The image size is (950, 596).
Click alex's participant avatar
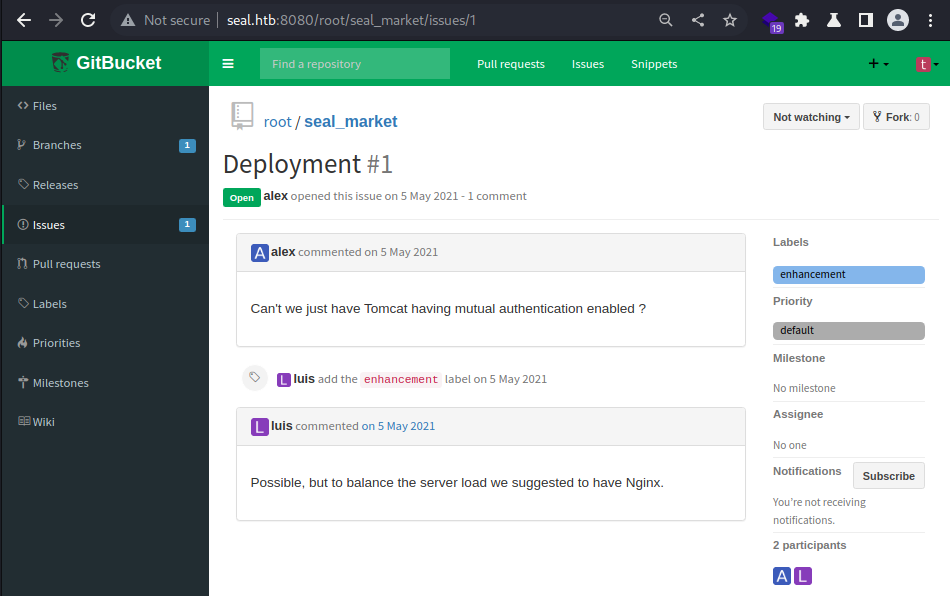[x=782, y=576]
